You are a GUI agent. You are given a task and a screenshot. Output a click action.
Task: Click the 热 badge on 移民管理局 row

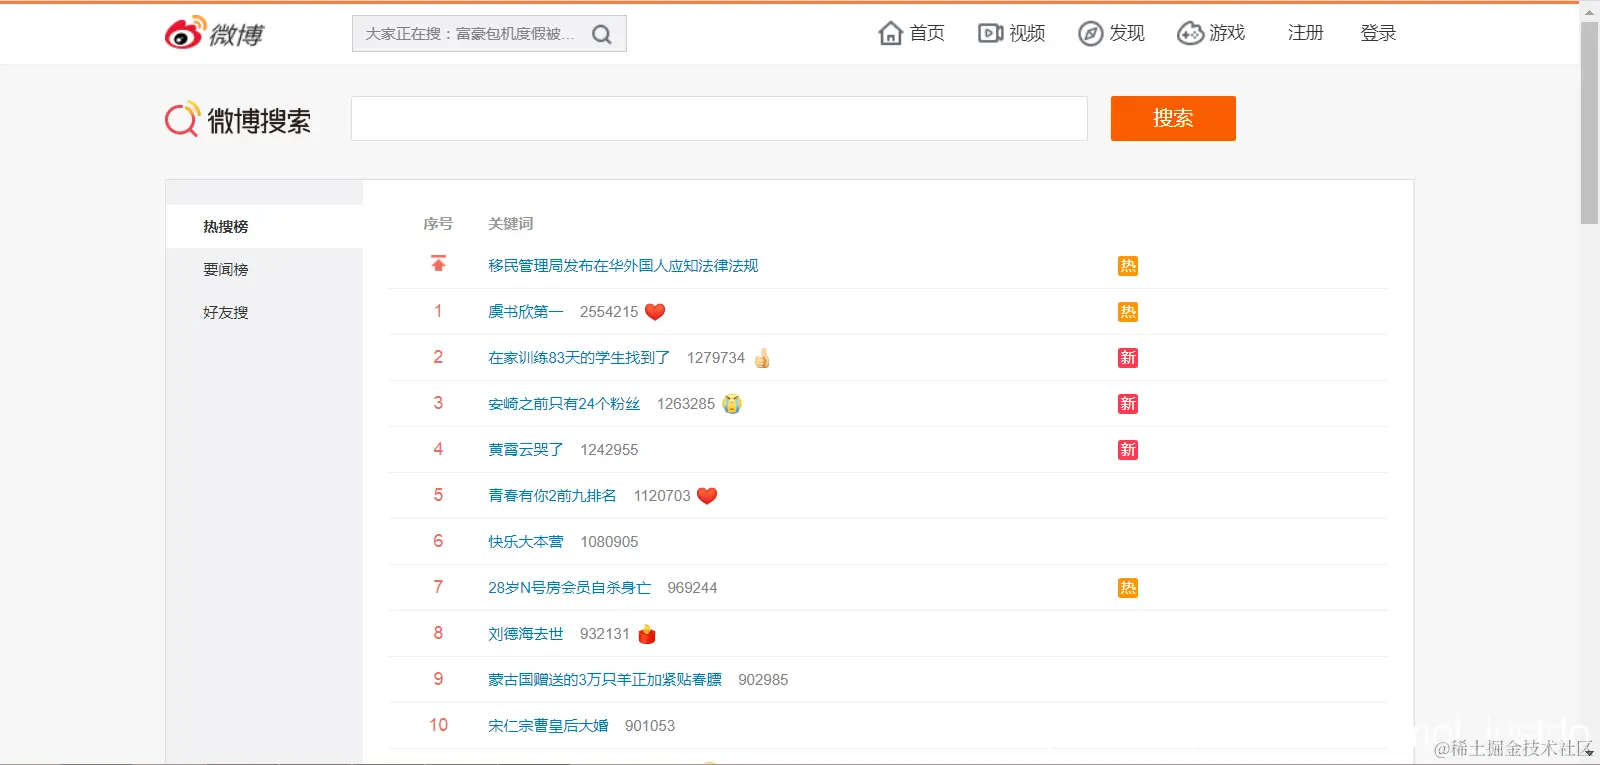(x=1128, y=266)
